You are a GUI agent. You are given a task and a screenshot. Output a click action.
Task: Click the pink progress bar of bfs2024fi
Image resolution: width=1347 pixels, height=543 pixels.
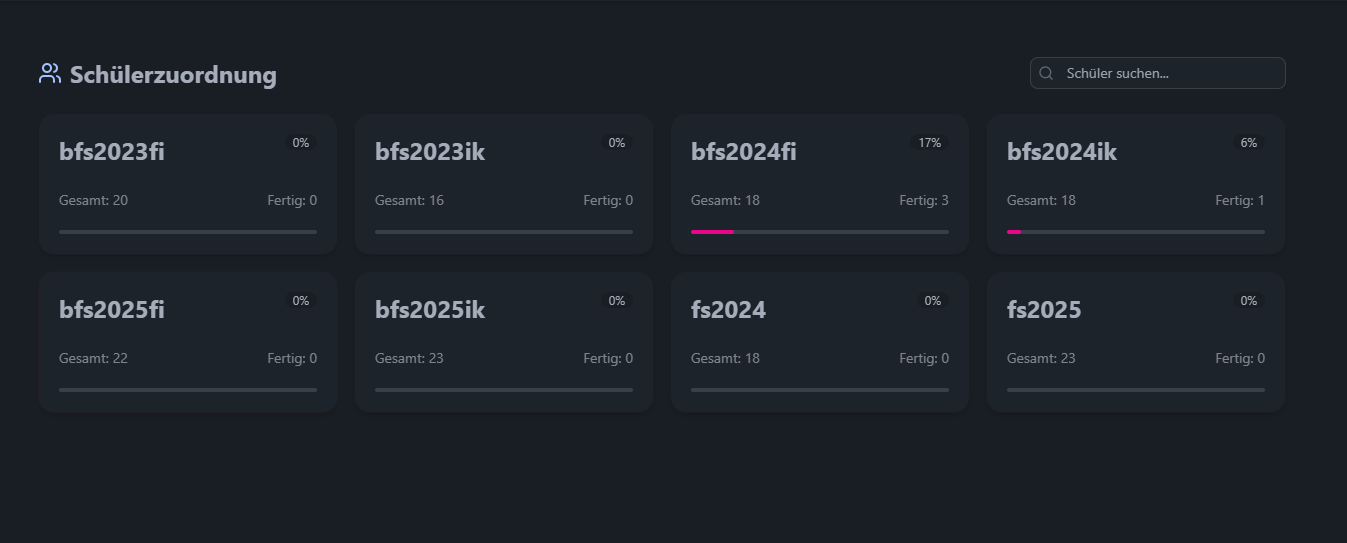pos(713,232)
